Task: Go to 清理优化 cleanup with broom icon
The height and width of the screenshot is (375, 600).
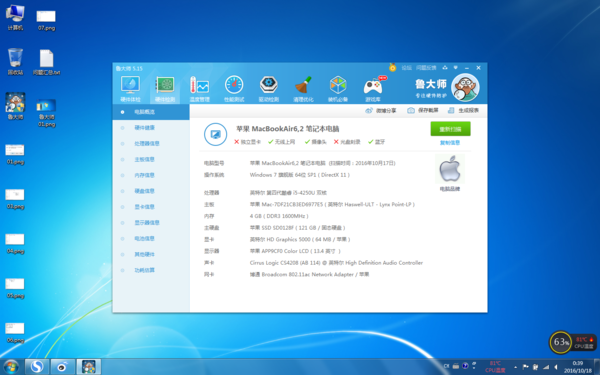Action: 303,89
